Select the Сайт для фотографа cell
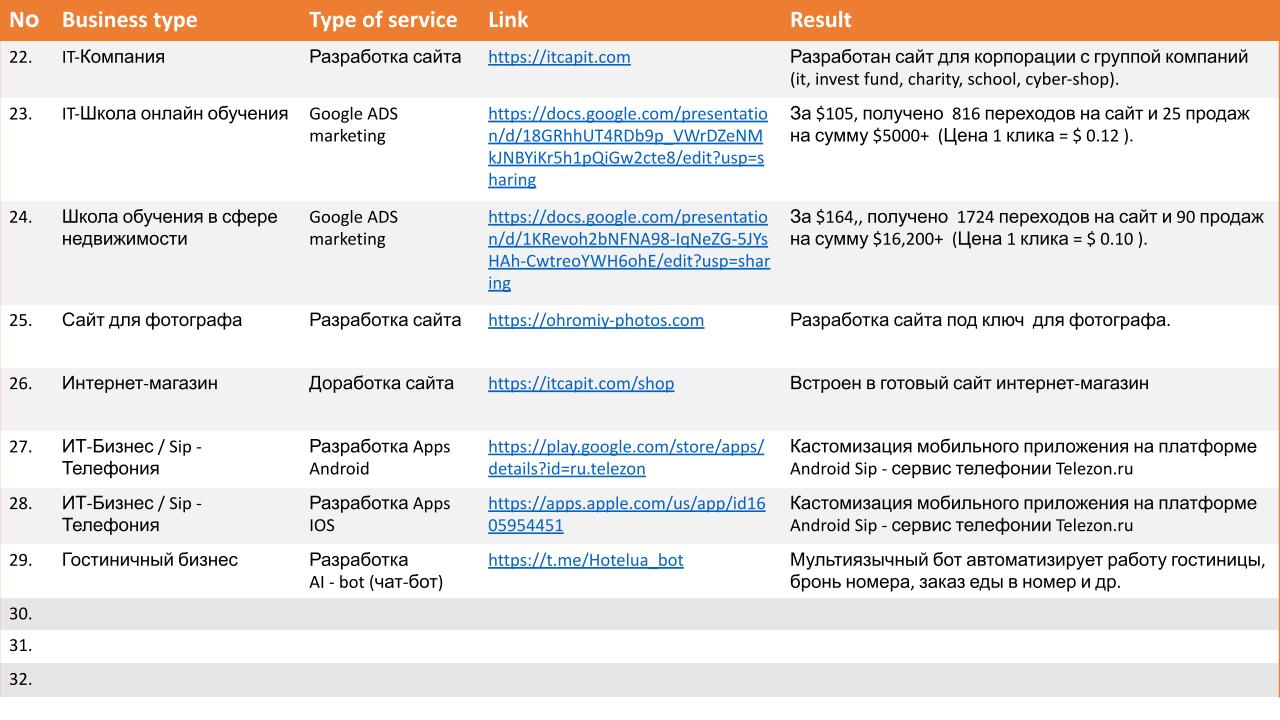Image resolution: width=1280 pixels, height=720 pixels. 152,320
